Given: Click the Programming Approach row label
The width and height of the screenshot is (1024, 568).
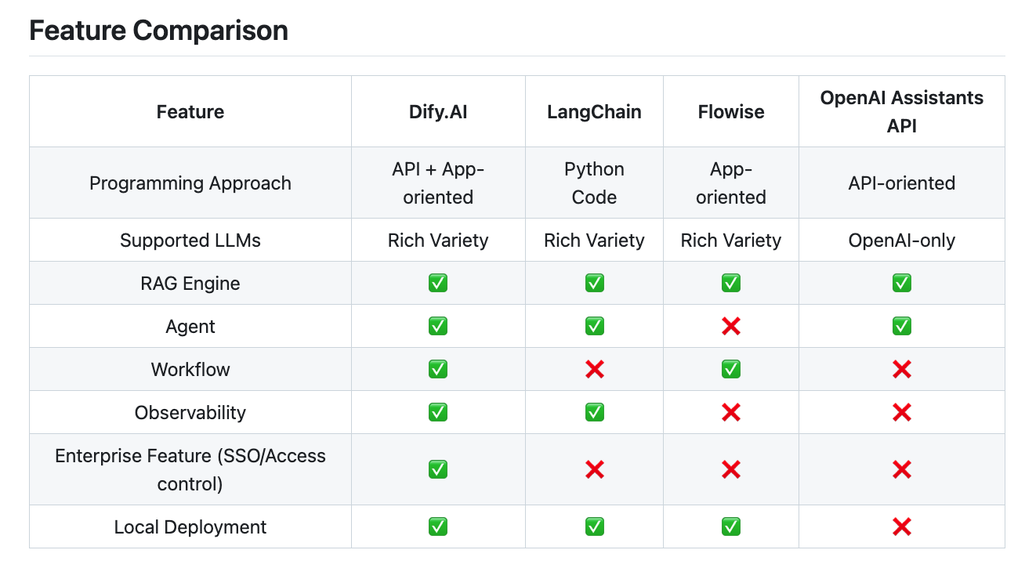Looking at the screenshot, I should tap(190, 183).
